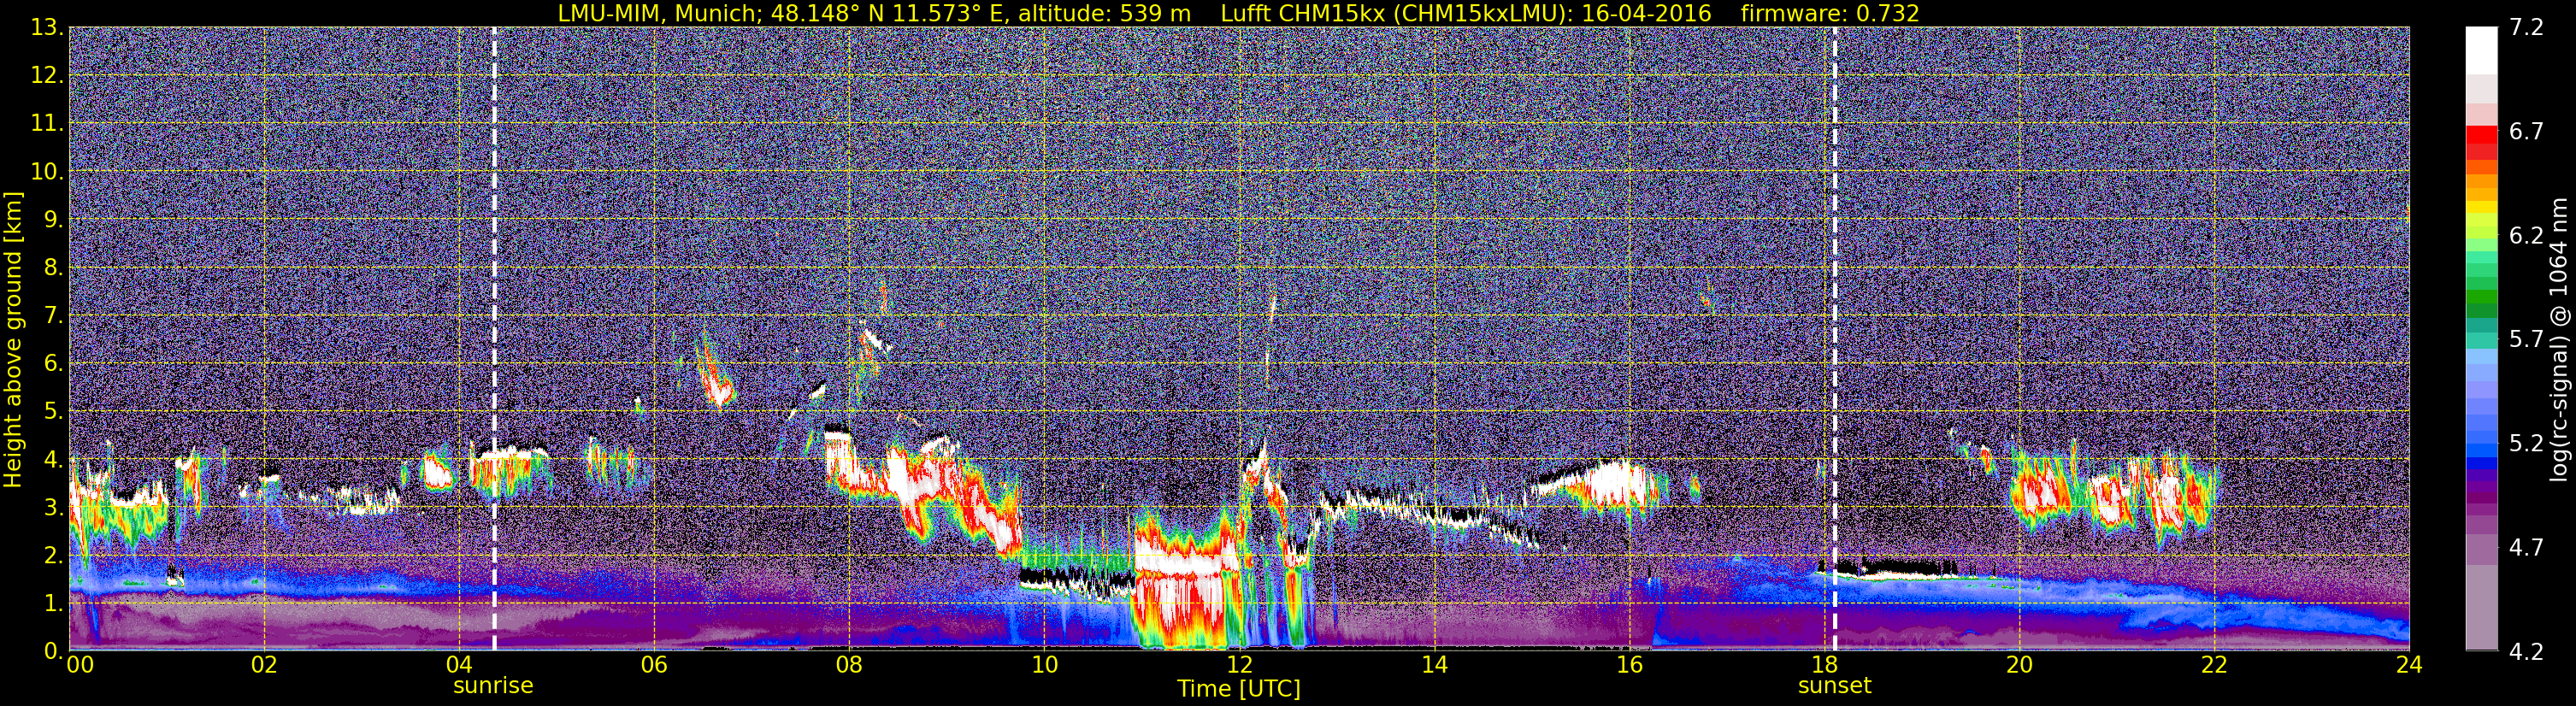This screenshot has height=706, width=2576.
Task: Click the colorbar value '6.2'
Action: pyautogui.click(x=2526, y=236)
